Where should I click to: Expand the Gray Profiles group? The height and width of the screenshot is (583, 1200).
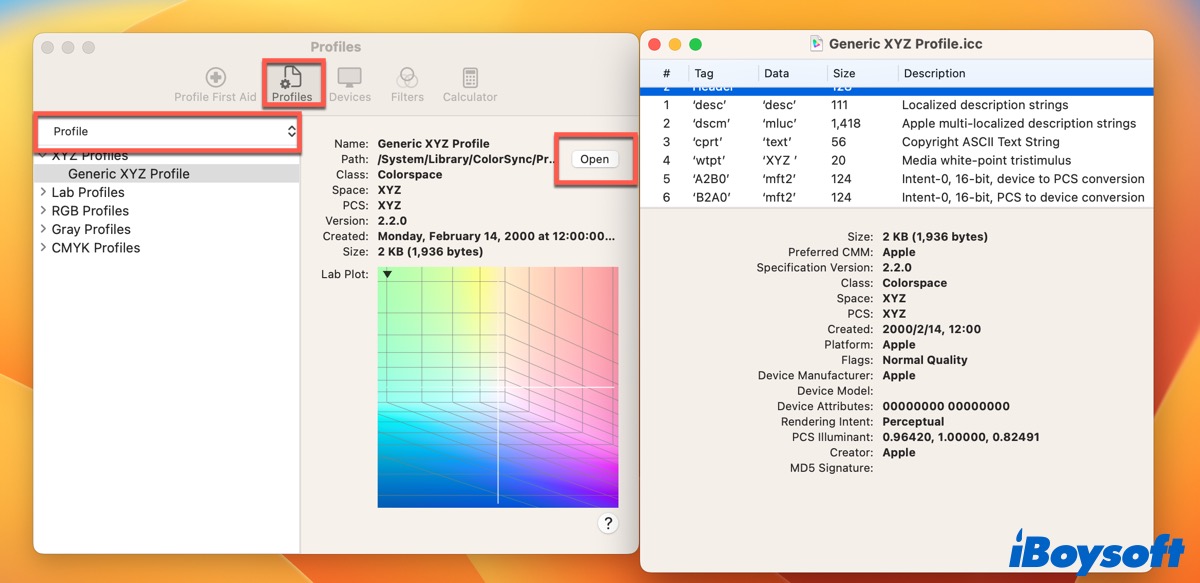(x=43, y=229)
